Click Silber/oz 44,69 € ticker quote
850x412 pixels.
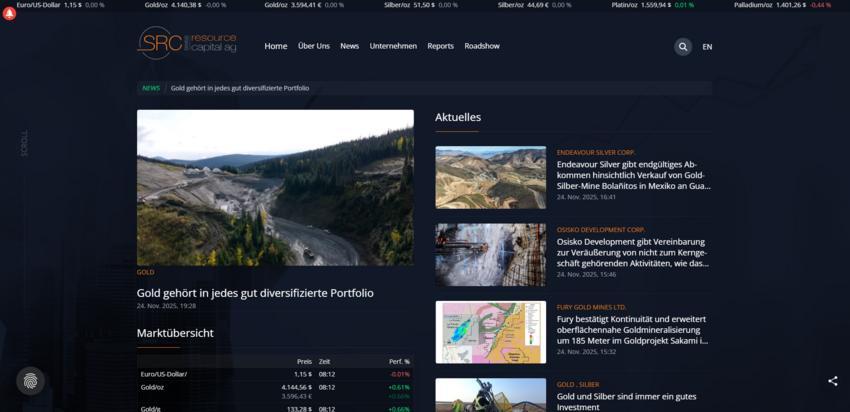point(535,5)
